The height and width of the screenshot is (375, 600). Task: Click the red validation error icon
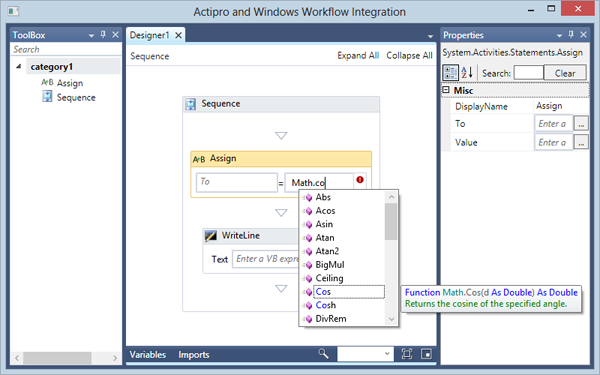[x=360, y=179]
